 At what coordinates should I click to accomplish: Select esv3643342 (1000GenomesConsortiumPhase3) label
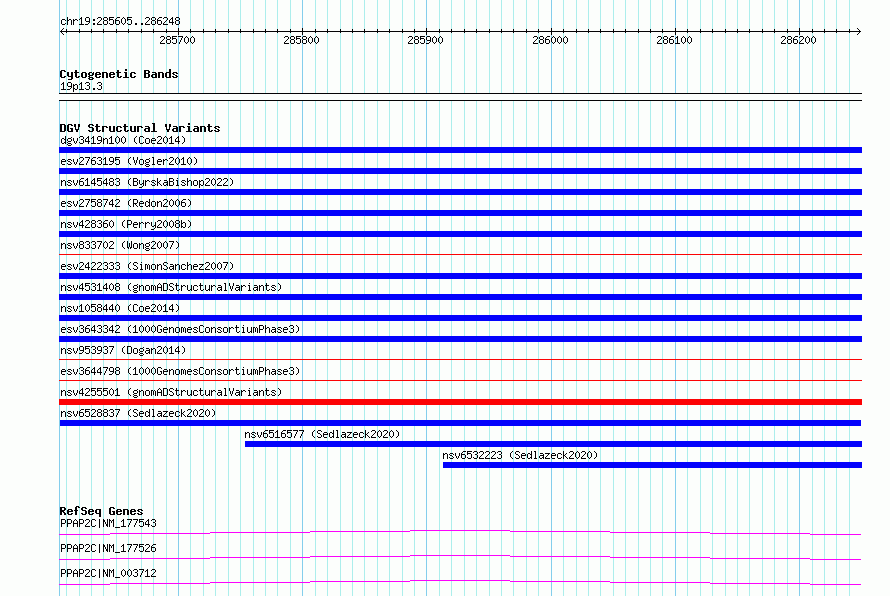pos(180,329)
